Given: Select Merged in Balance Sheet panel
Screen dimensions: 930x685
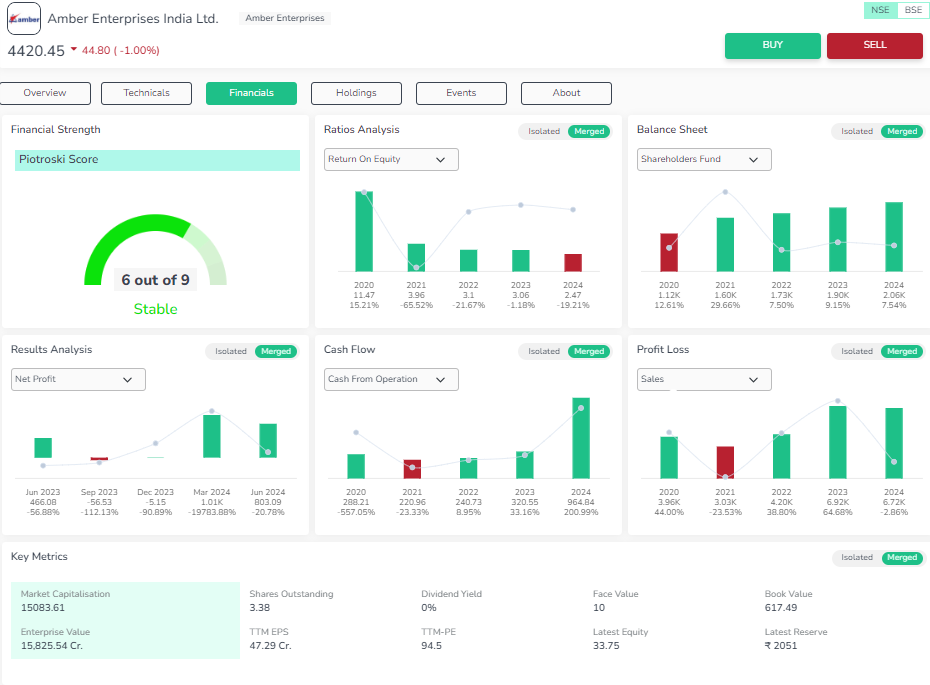Looking at the screenshot, I should coord(902,131).
